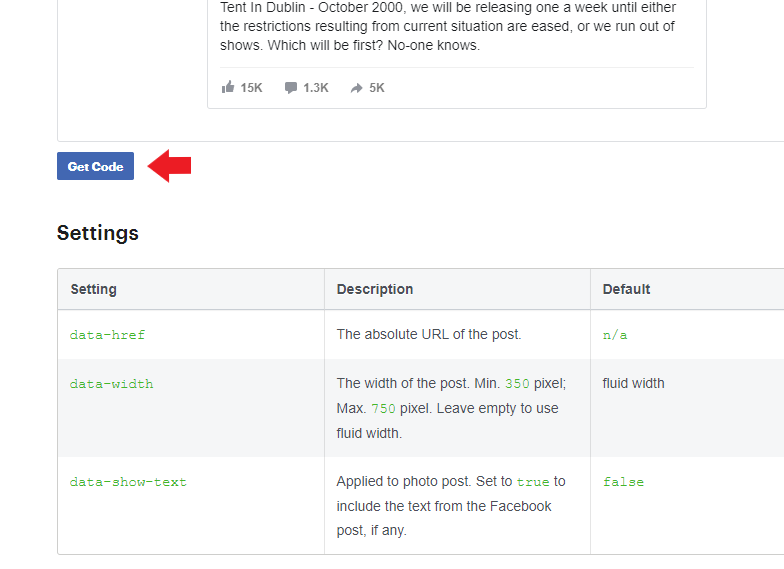The height and width of the screenshot is (569, 784).
Task: Click the red arrow pointing at Get Code
Action: 170,166
